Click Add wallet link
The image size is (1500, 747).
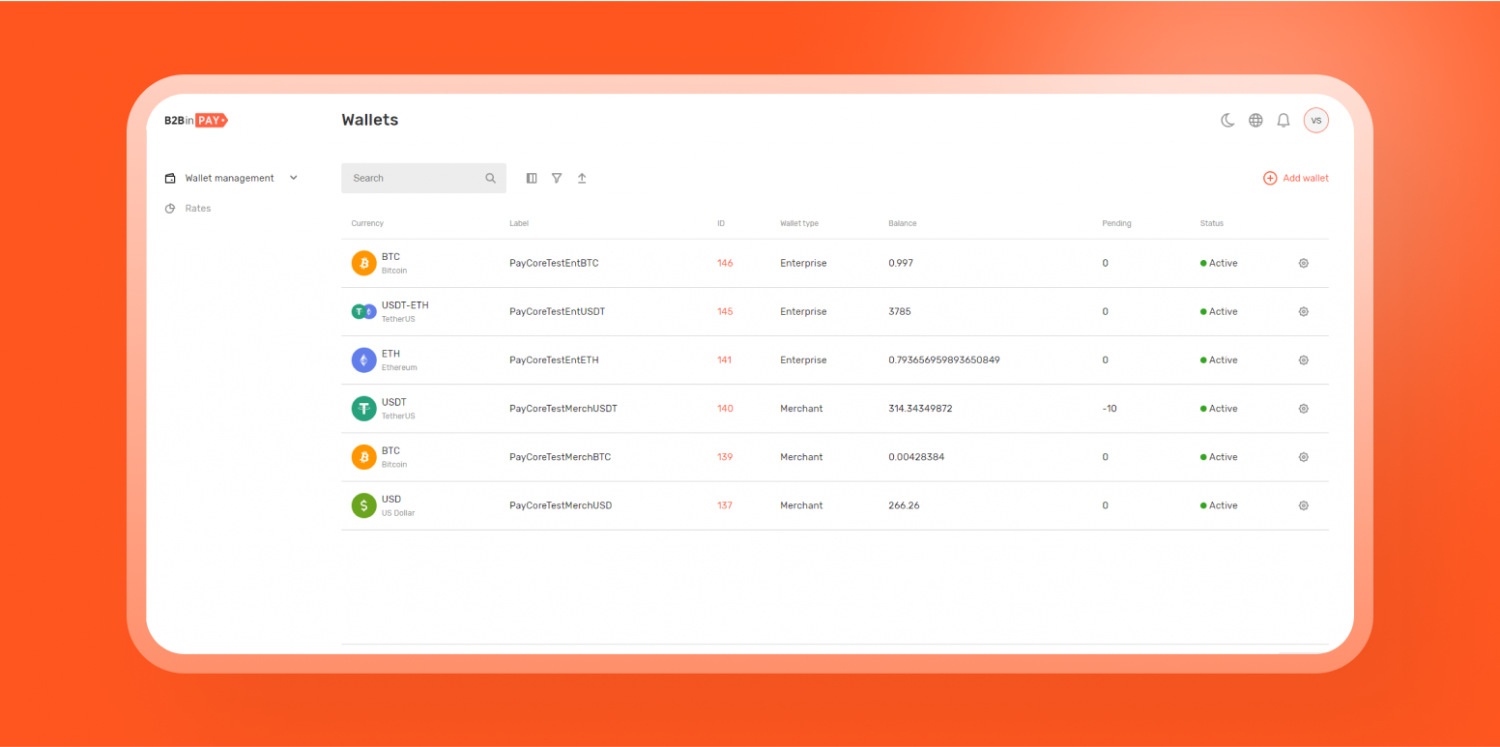[x=1305, y=178]
